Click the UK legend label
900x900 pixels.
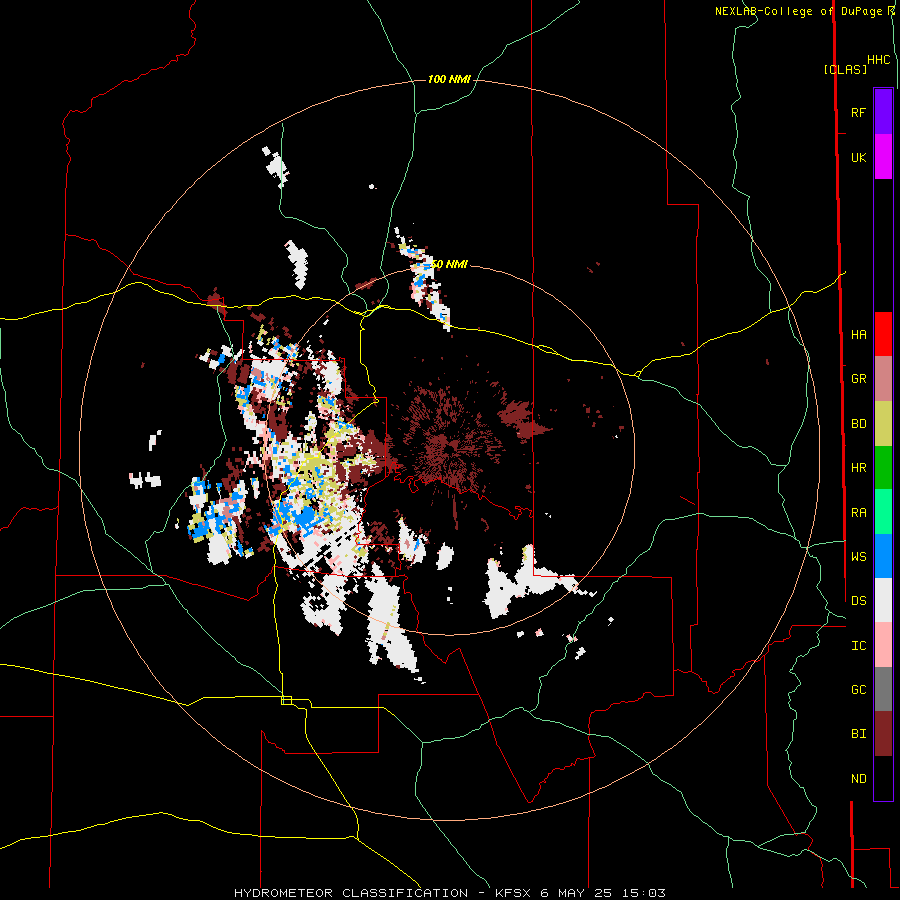click(858, 157)
